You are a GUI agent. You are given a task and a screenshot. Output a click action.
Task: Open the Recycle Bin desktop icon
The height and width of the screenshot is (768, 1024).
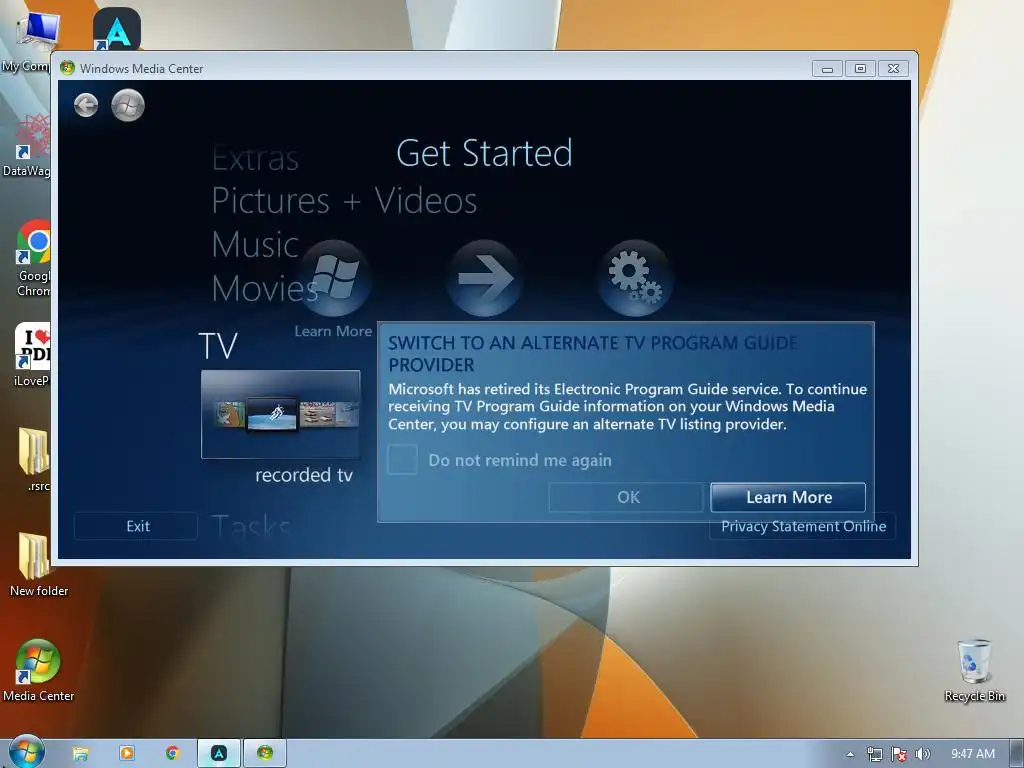974,670
